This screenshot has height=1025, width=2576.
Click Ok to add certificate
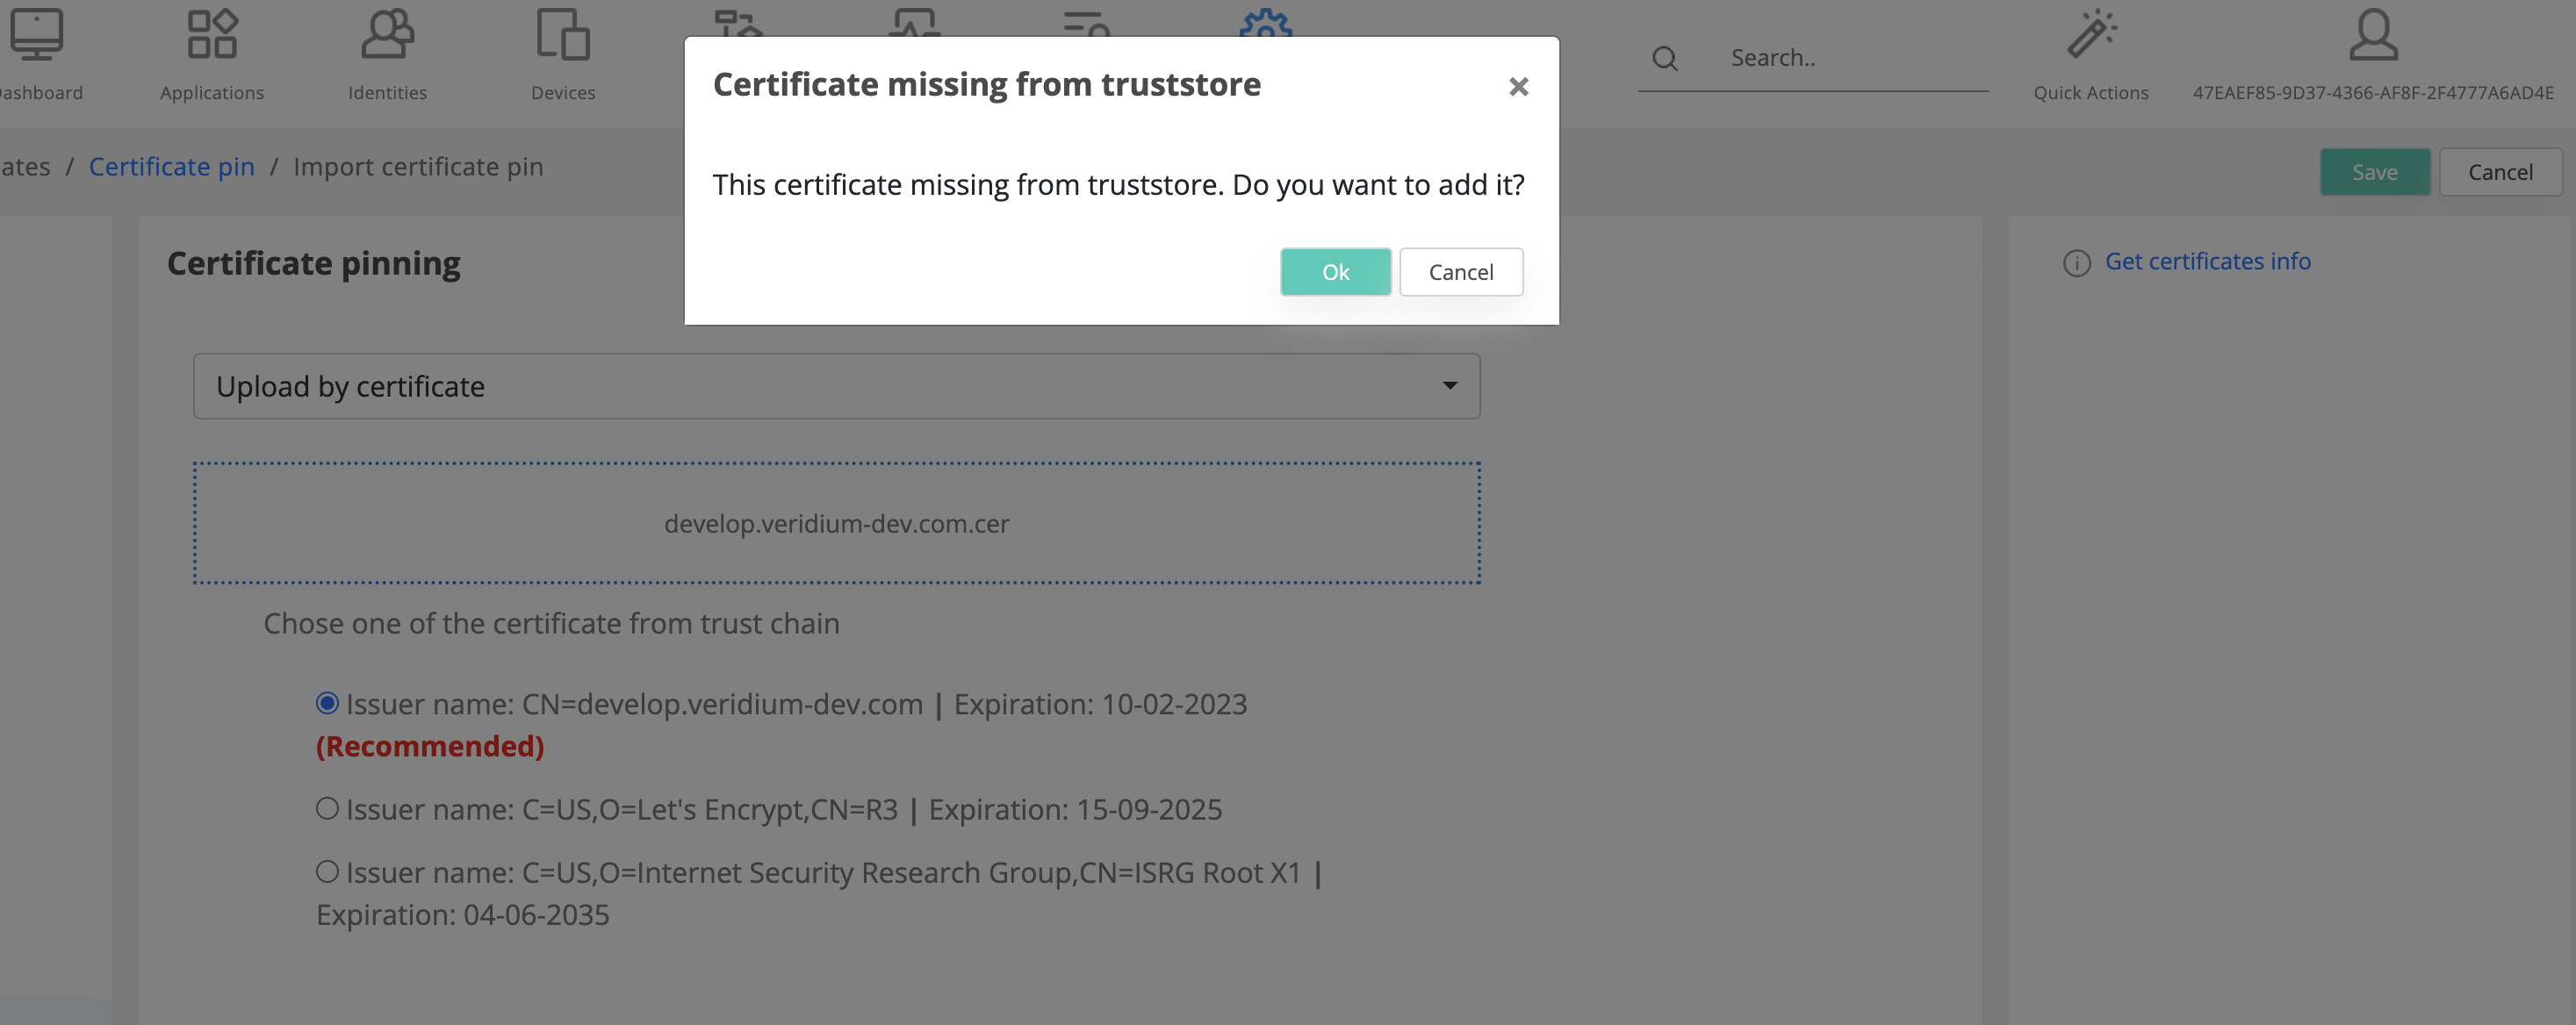[1335, 272]
